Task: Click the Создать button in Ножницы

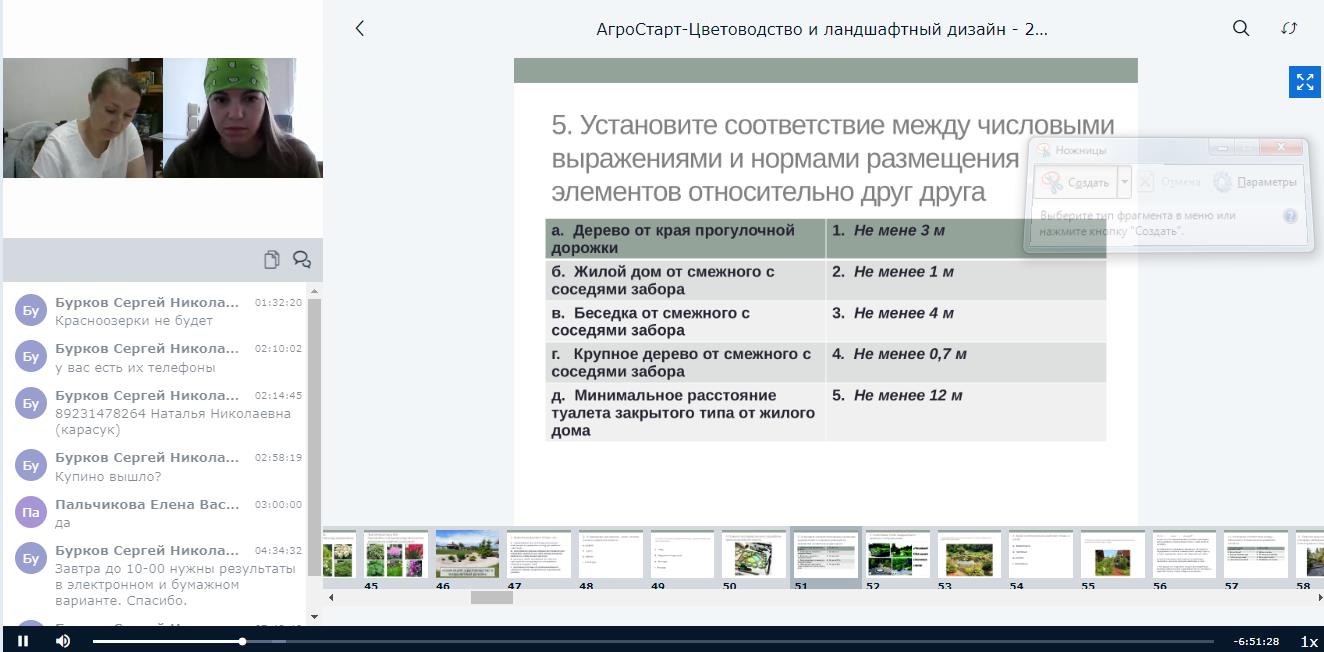Action: [1076, 182]
